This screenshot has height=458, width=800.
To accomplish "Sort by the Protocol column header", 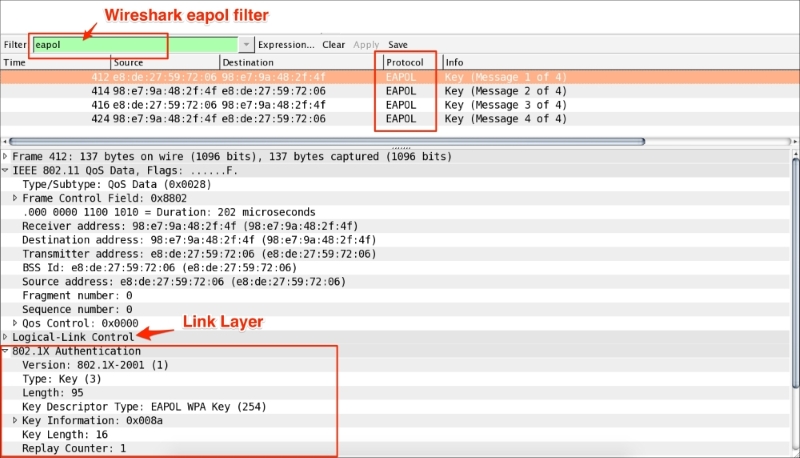I will coord(412,62).
